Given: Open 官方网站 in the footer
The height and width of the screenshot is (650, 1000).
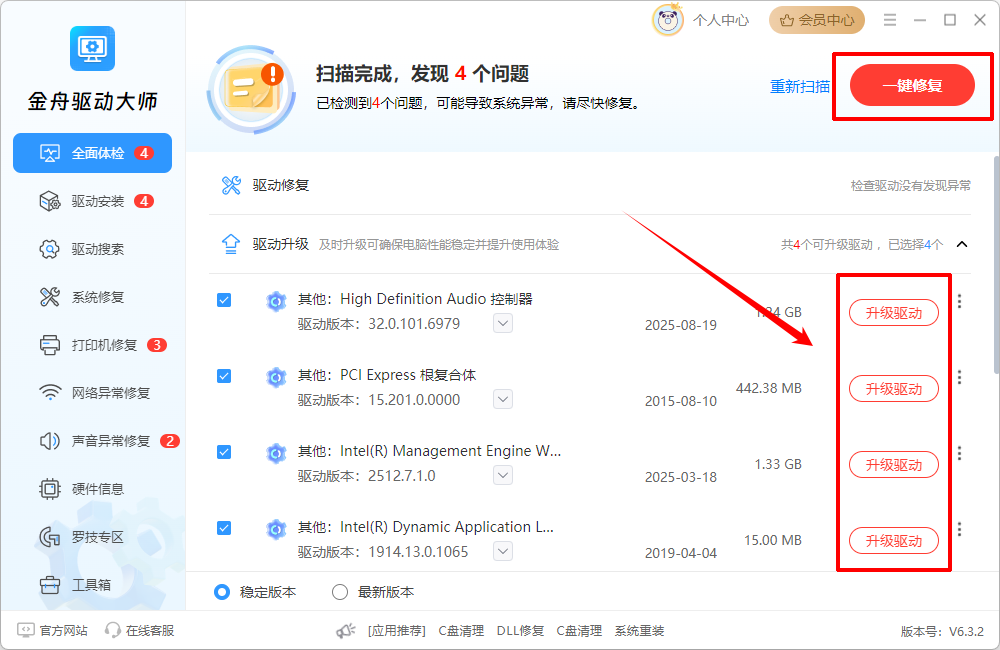Looking at the screenshot, I should click(52, 630).
